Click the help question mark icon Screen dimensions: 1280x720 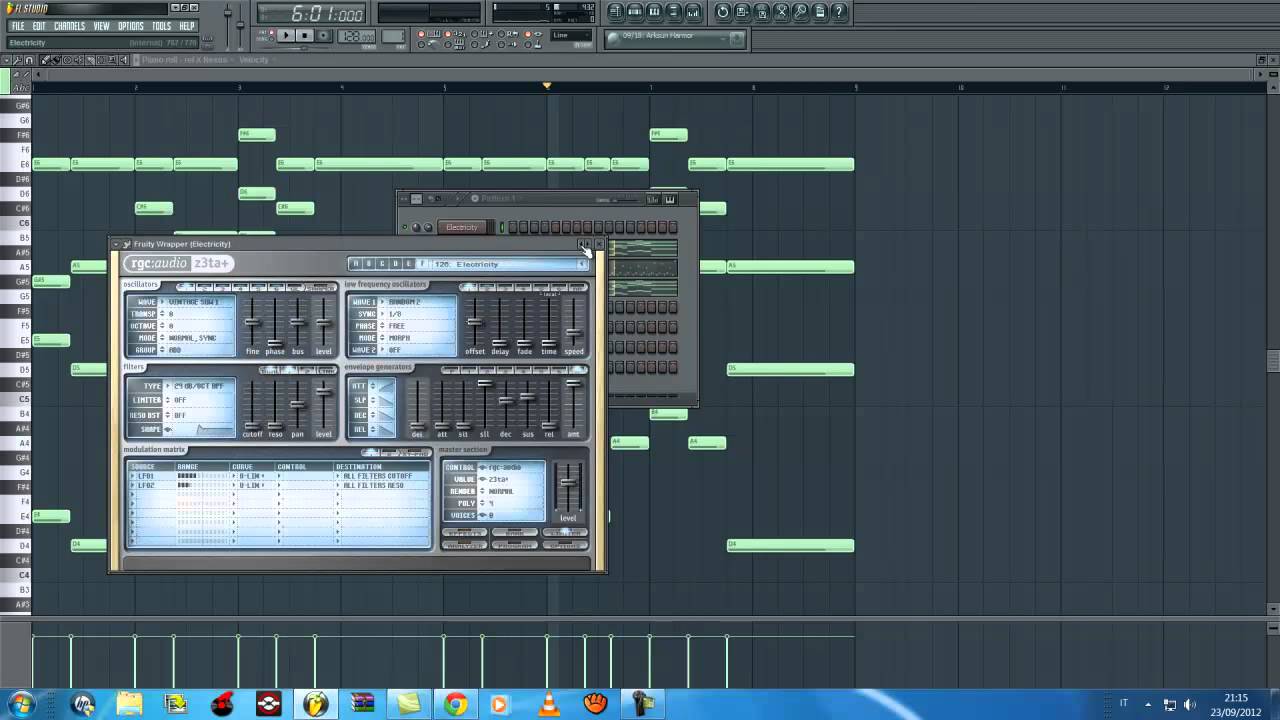pos(839,12)
